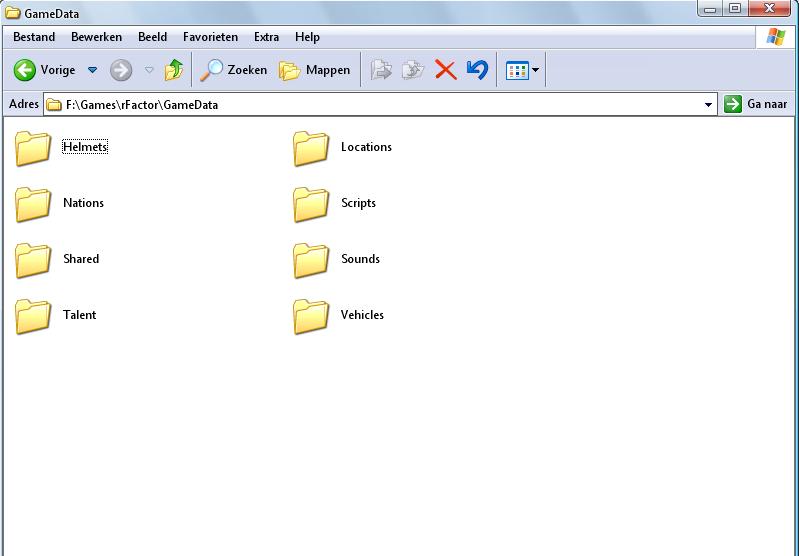Click the Ga naar button

click(756, 104)
